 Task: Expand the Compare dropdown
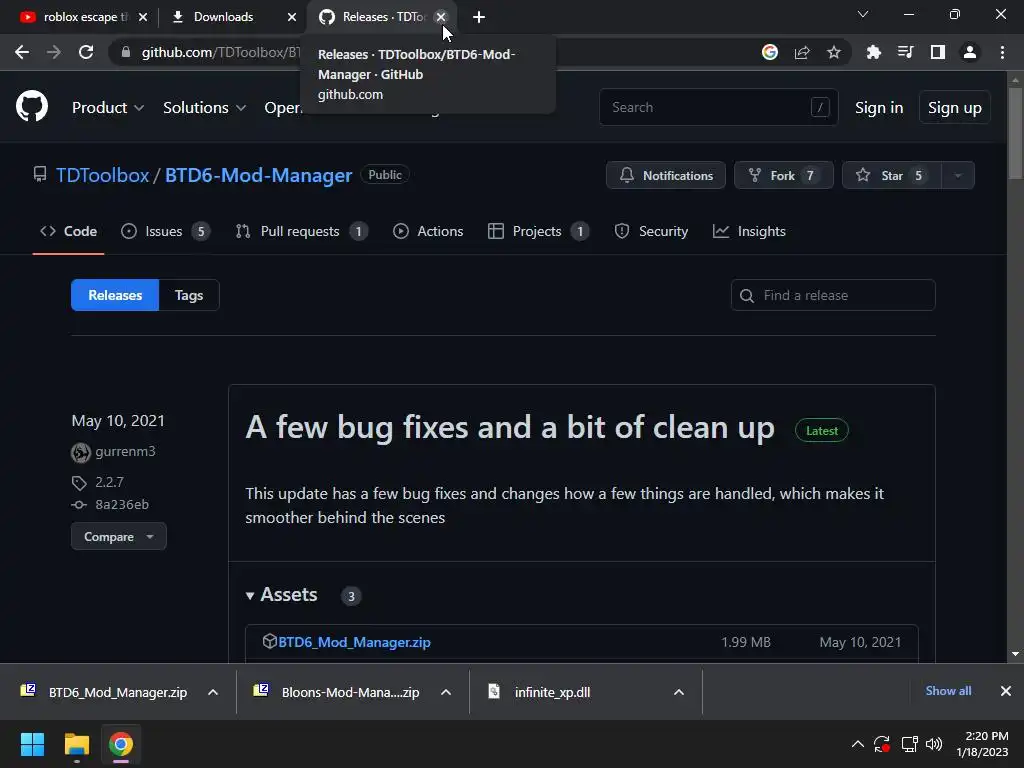click(x=119, y=537)
